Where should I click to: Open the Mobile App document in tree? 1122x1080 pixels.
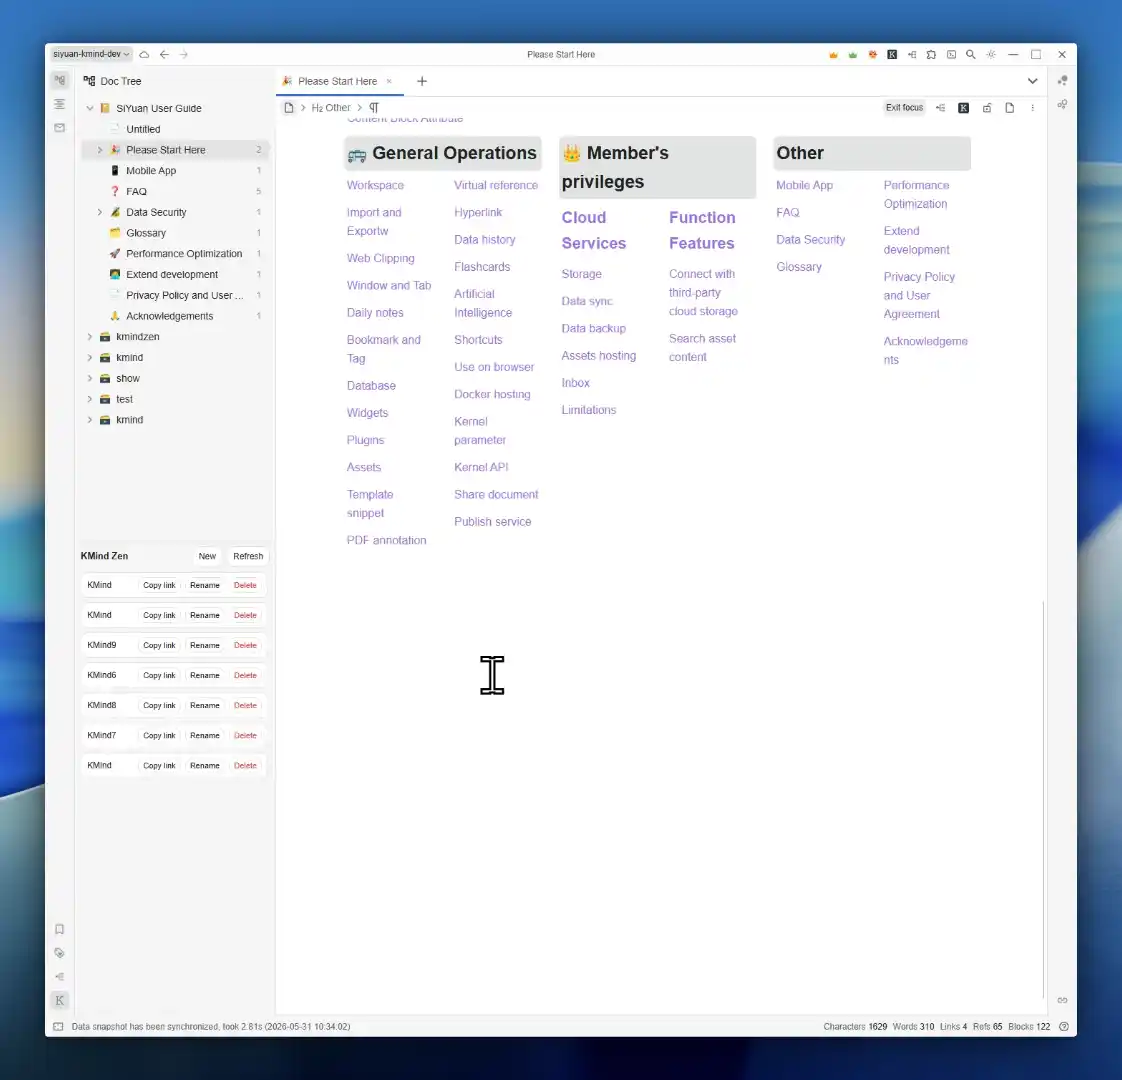click(x=175, y=170)
